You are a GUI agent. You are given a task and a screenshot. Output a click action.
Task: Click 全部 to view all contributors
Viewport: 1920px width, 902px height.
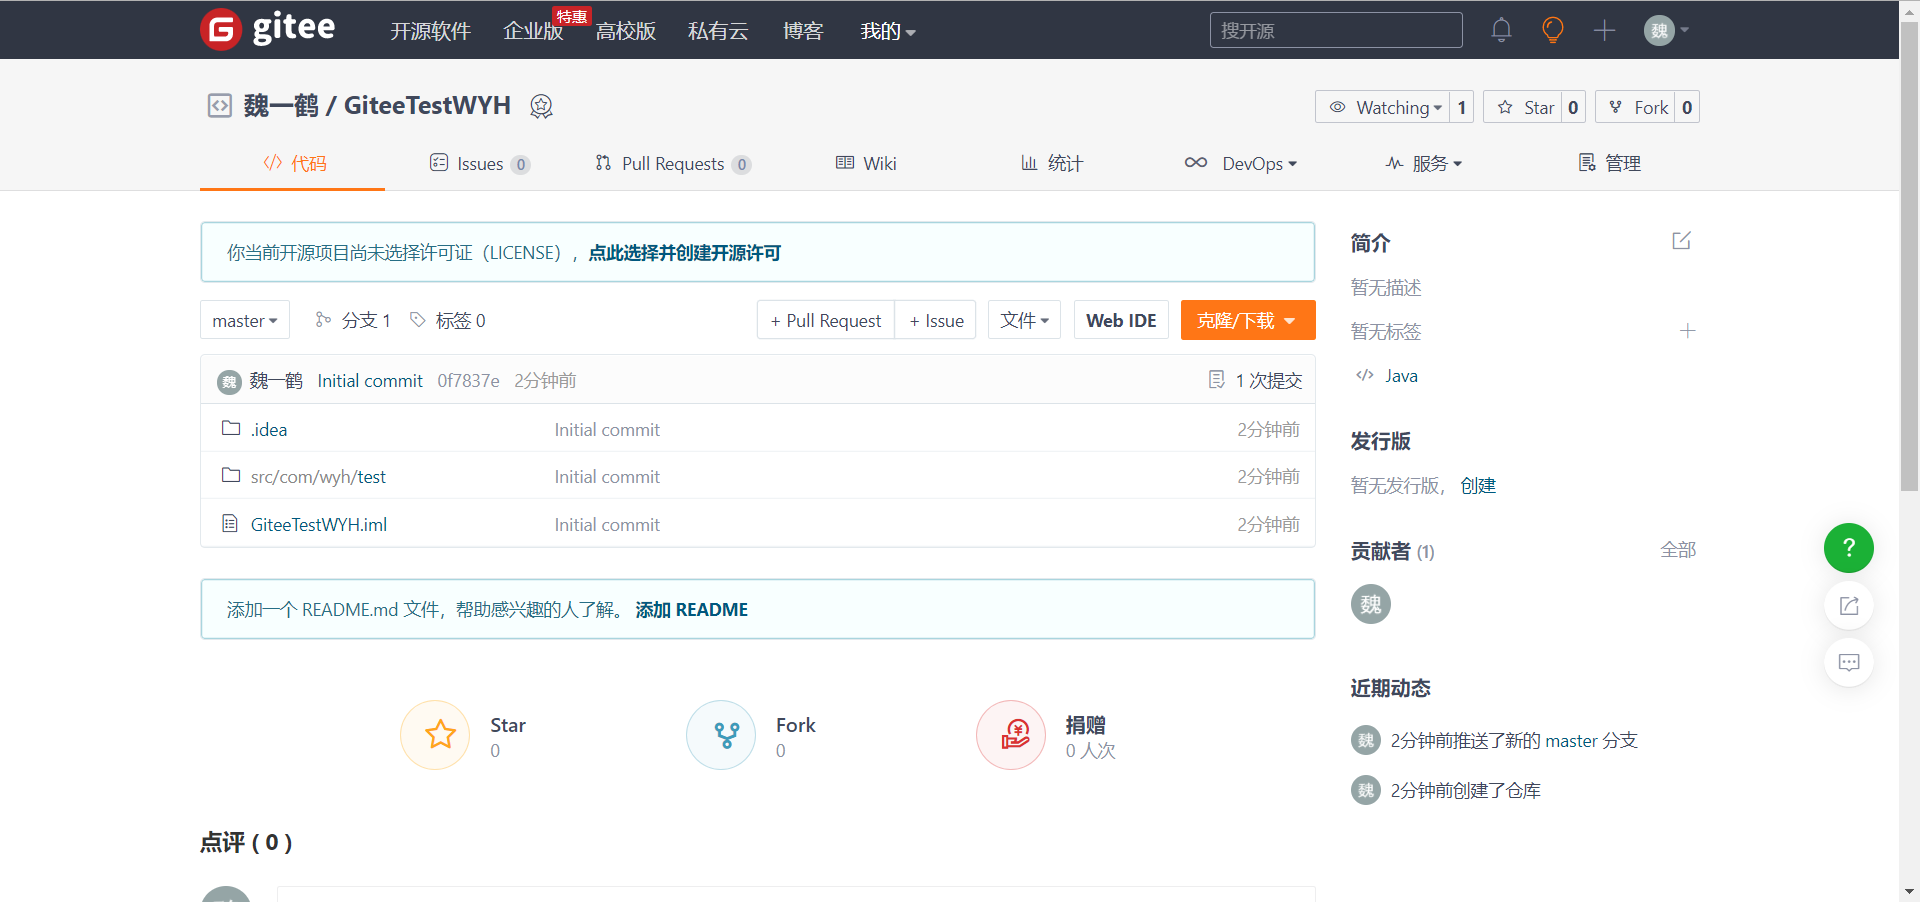[x=1678, y=549]
